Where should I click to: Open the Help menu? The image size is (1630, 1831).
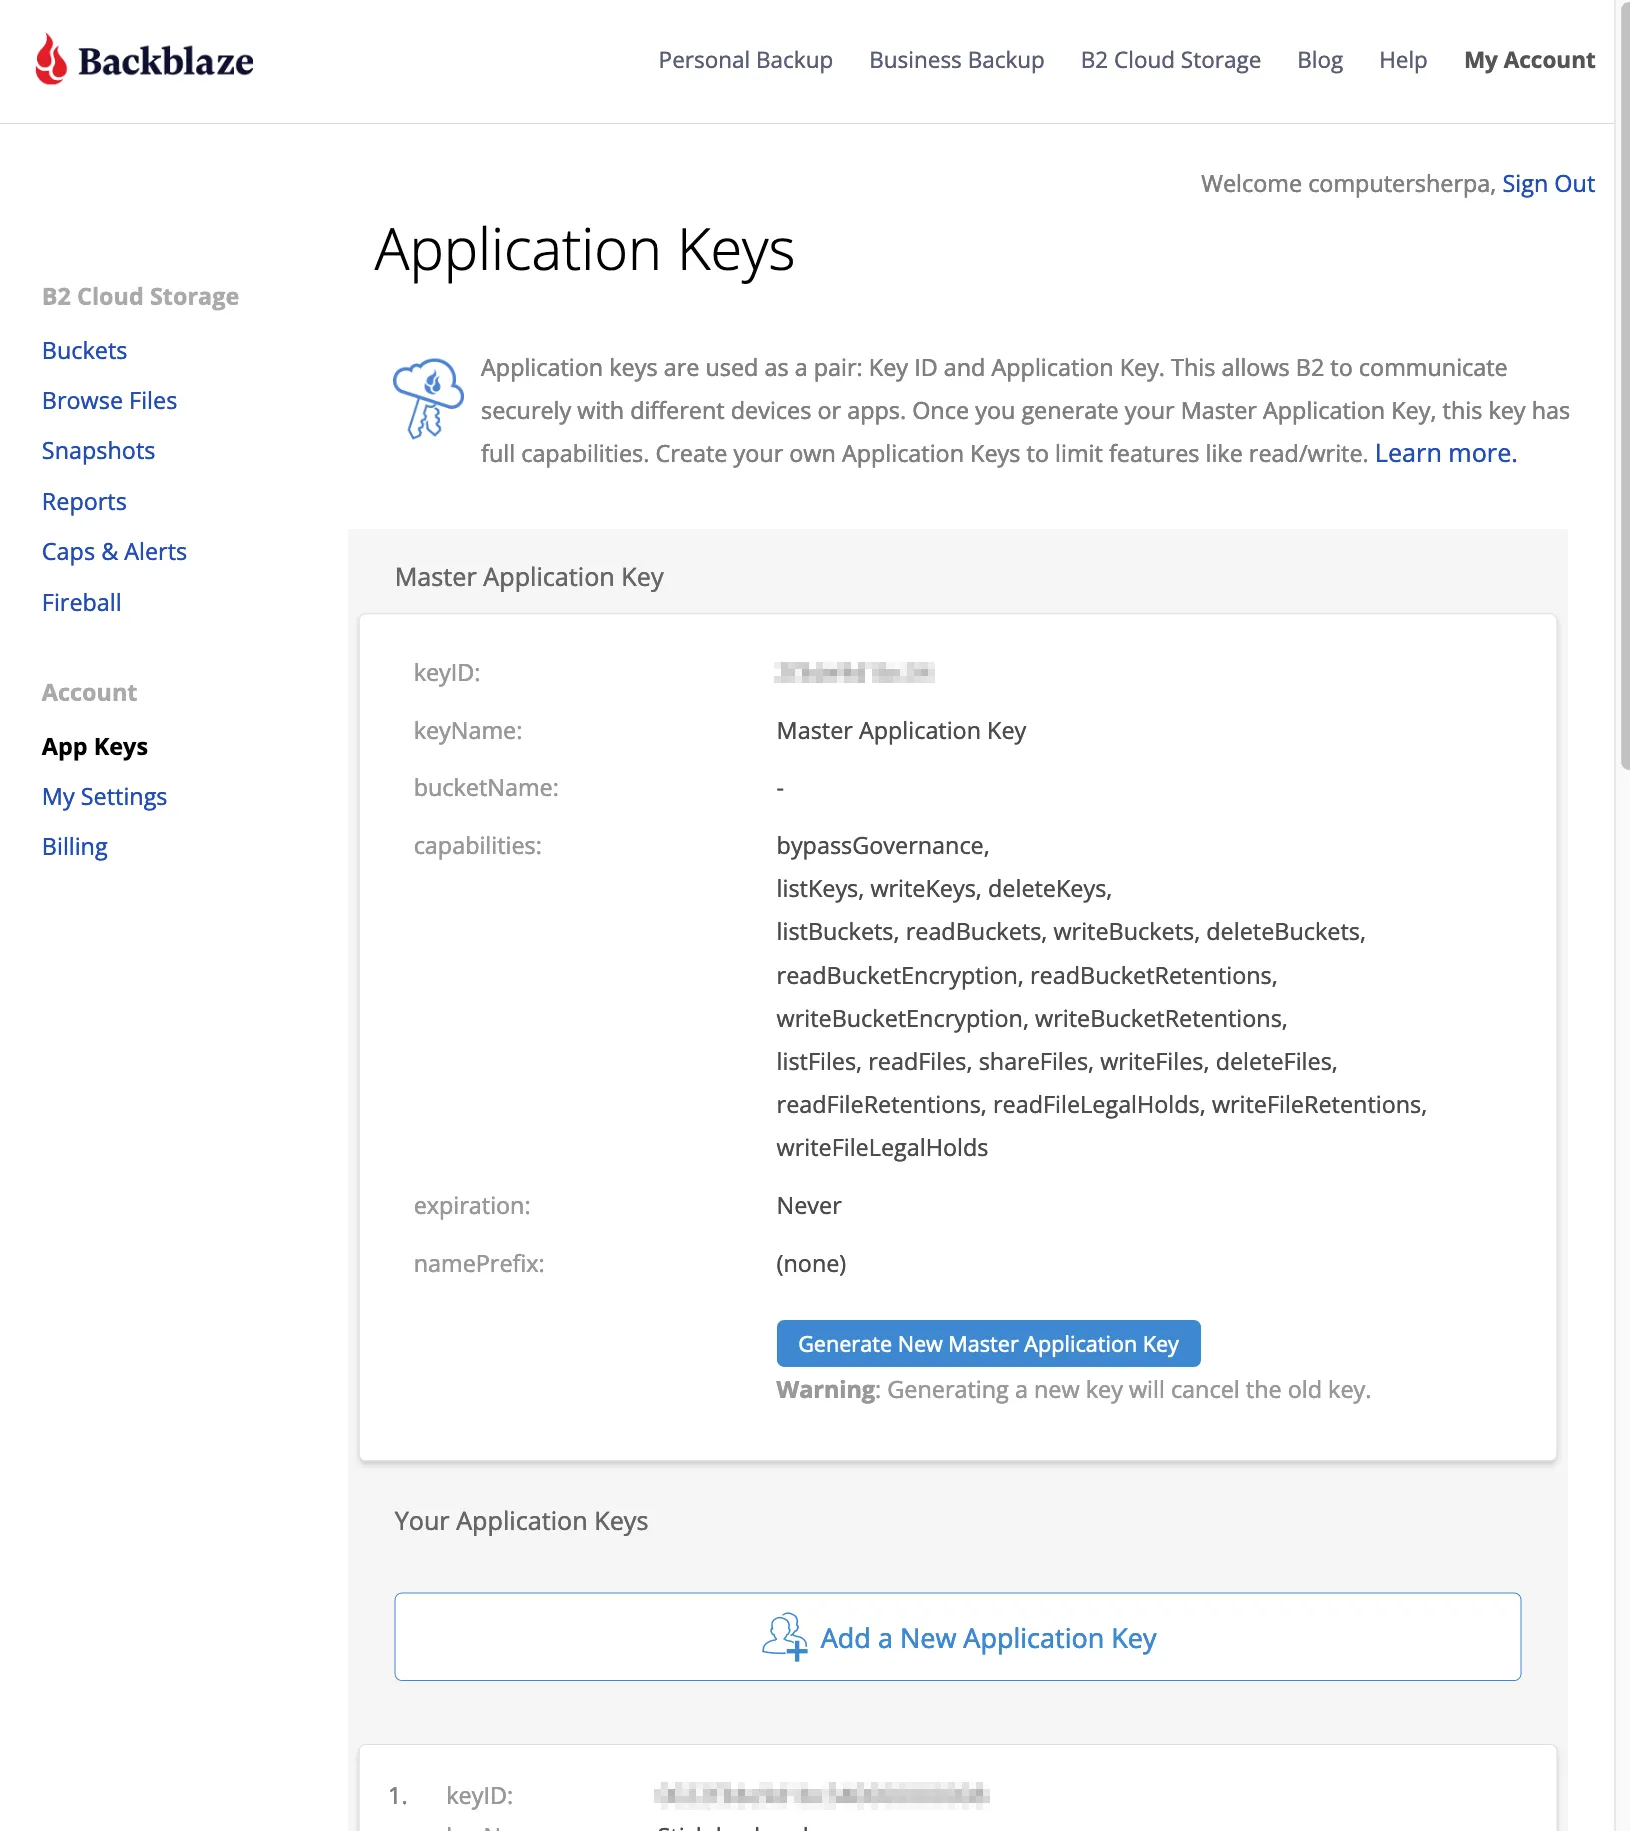pos(1403,60)
